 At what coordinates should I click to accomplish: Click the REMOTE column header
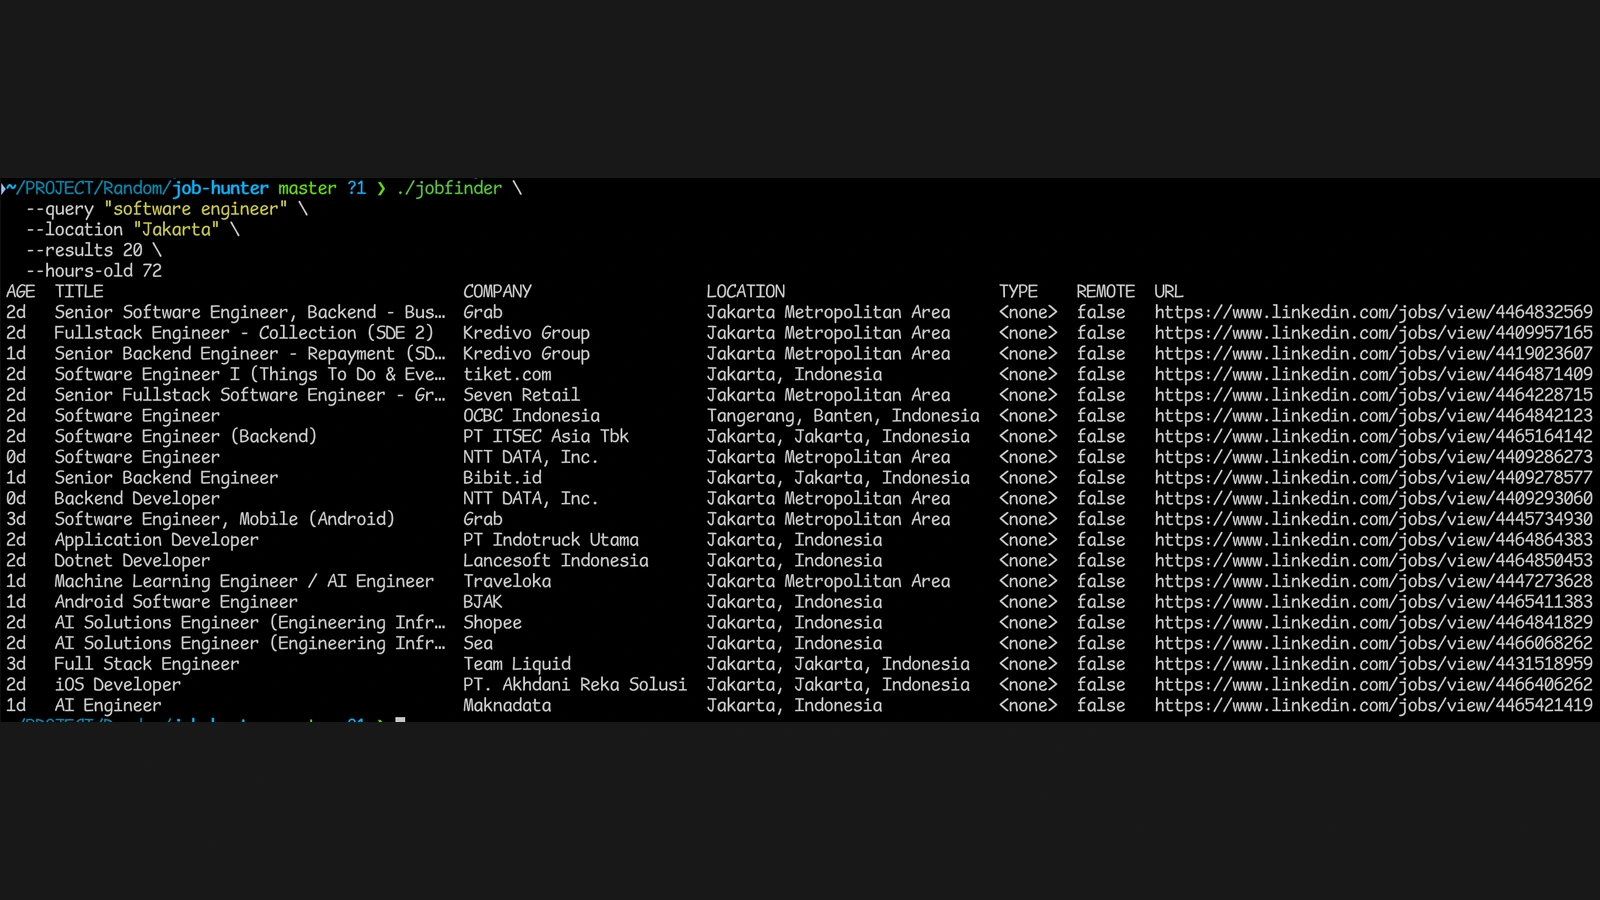(x=1105, y=291)
